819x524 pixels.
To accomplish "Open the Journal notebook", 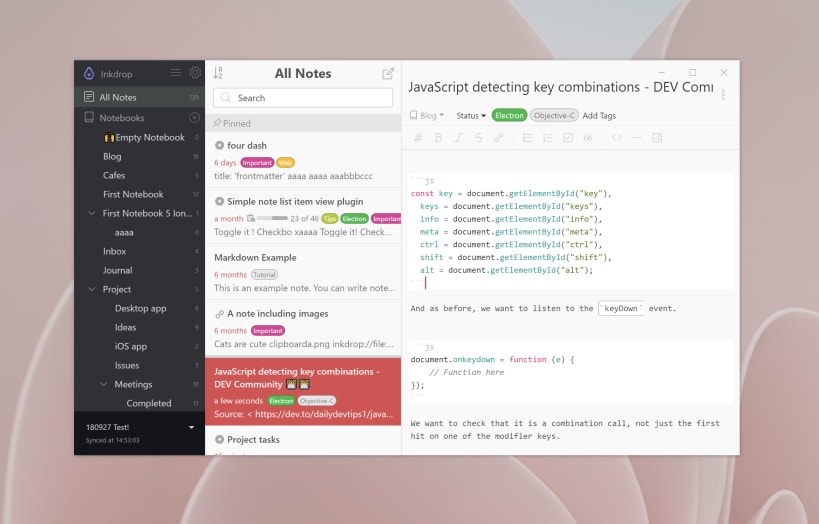I will [x=139, y=270].
